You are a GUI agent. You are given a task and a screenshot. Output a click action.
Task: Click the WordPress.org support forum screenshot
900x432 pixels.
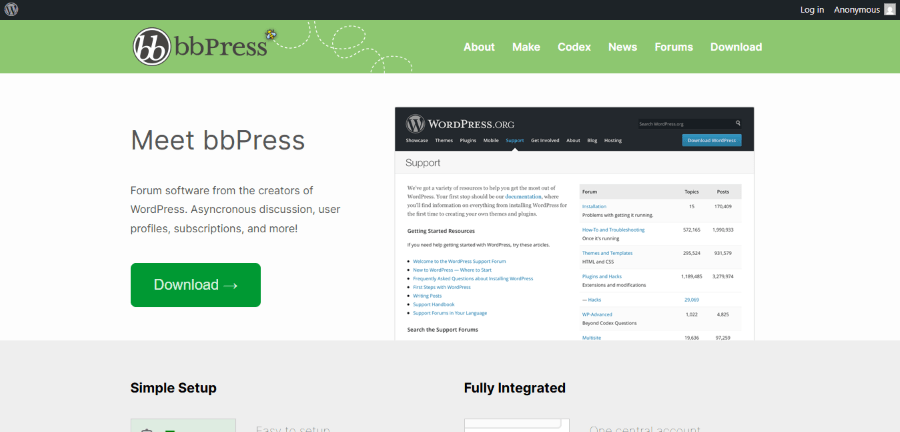[575, 224]
